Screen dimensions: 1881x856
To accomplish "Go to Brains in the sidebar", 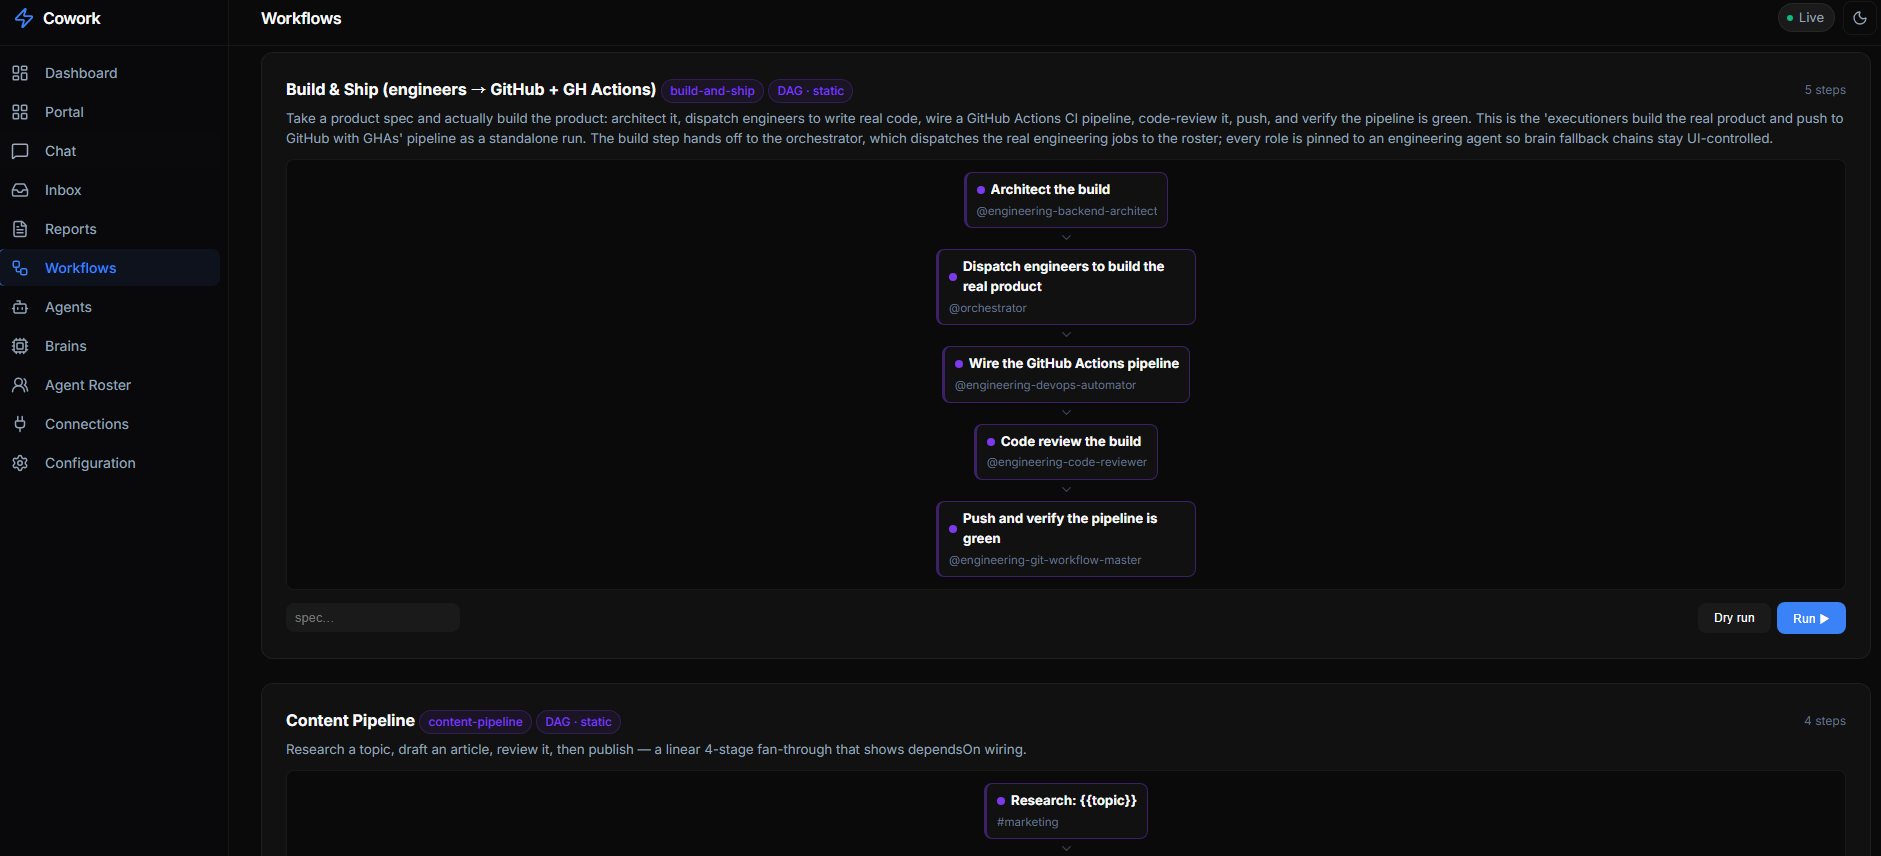I will [x=110, y=346].
